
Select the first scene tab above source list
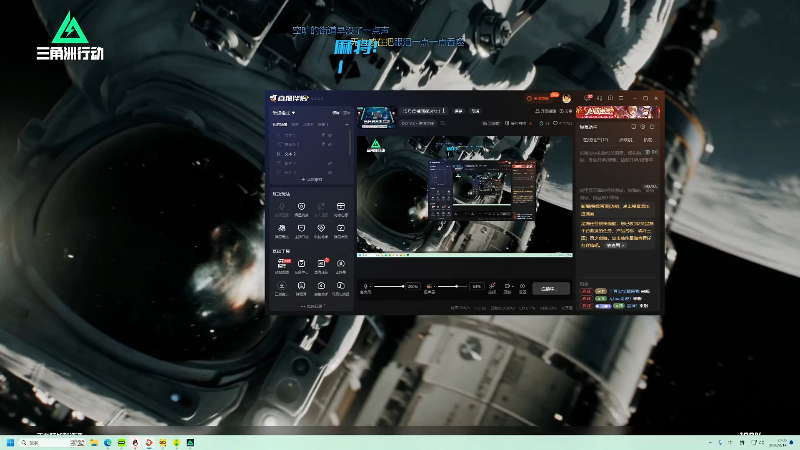click(280, 124)
